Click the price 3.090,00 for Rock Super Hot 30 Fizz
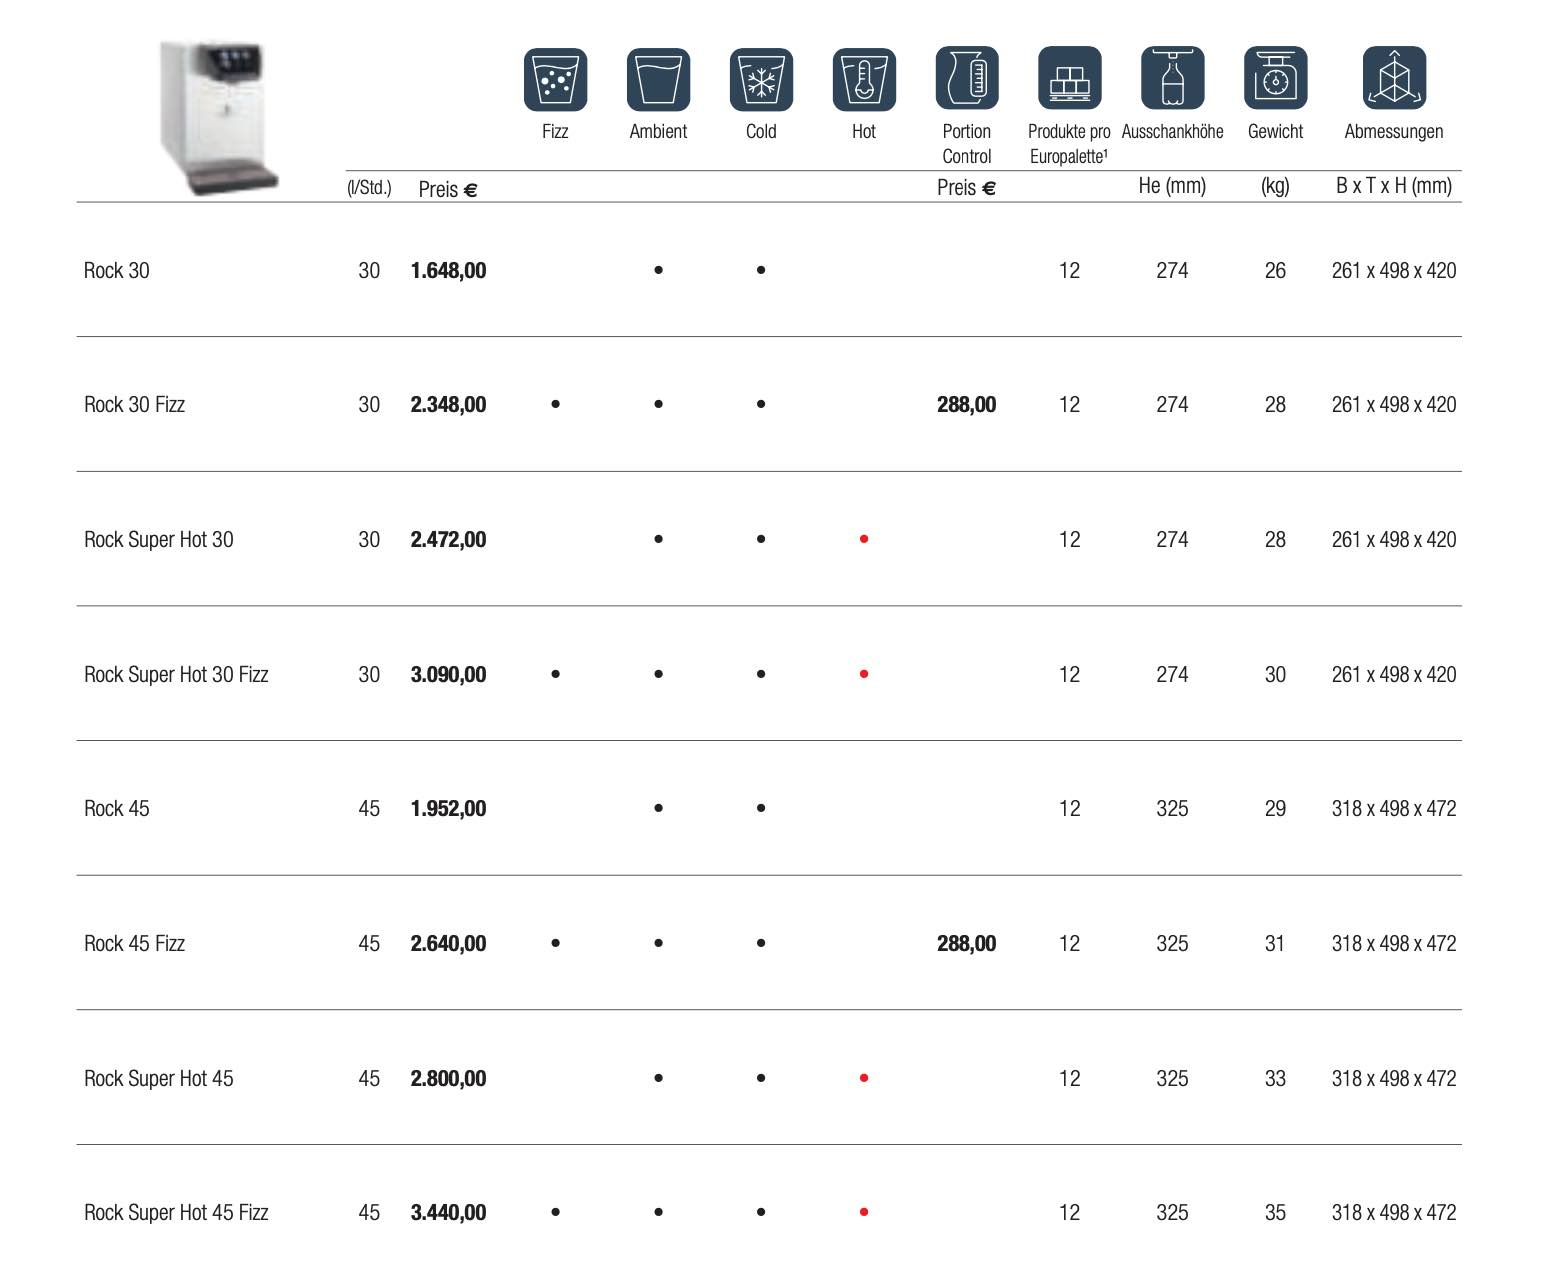Screen dimensions: 1544x1276 coord(448,674)
